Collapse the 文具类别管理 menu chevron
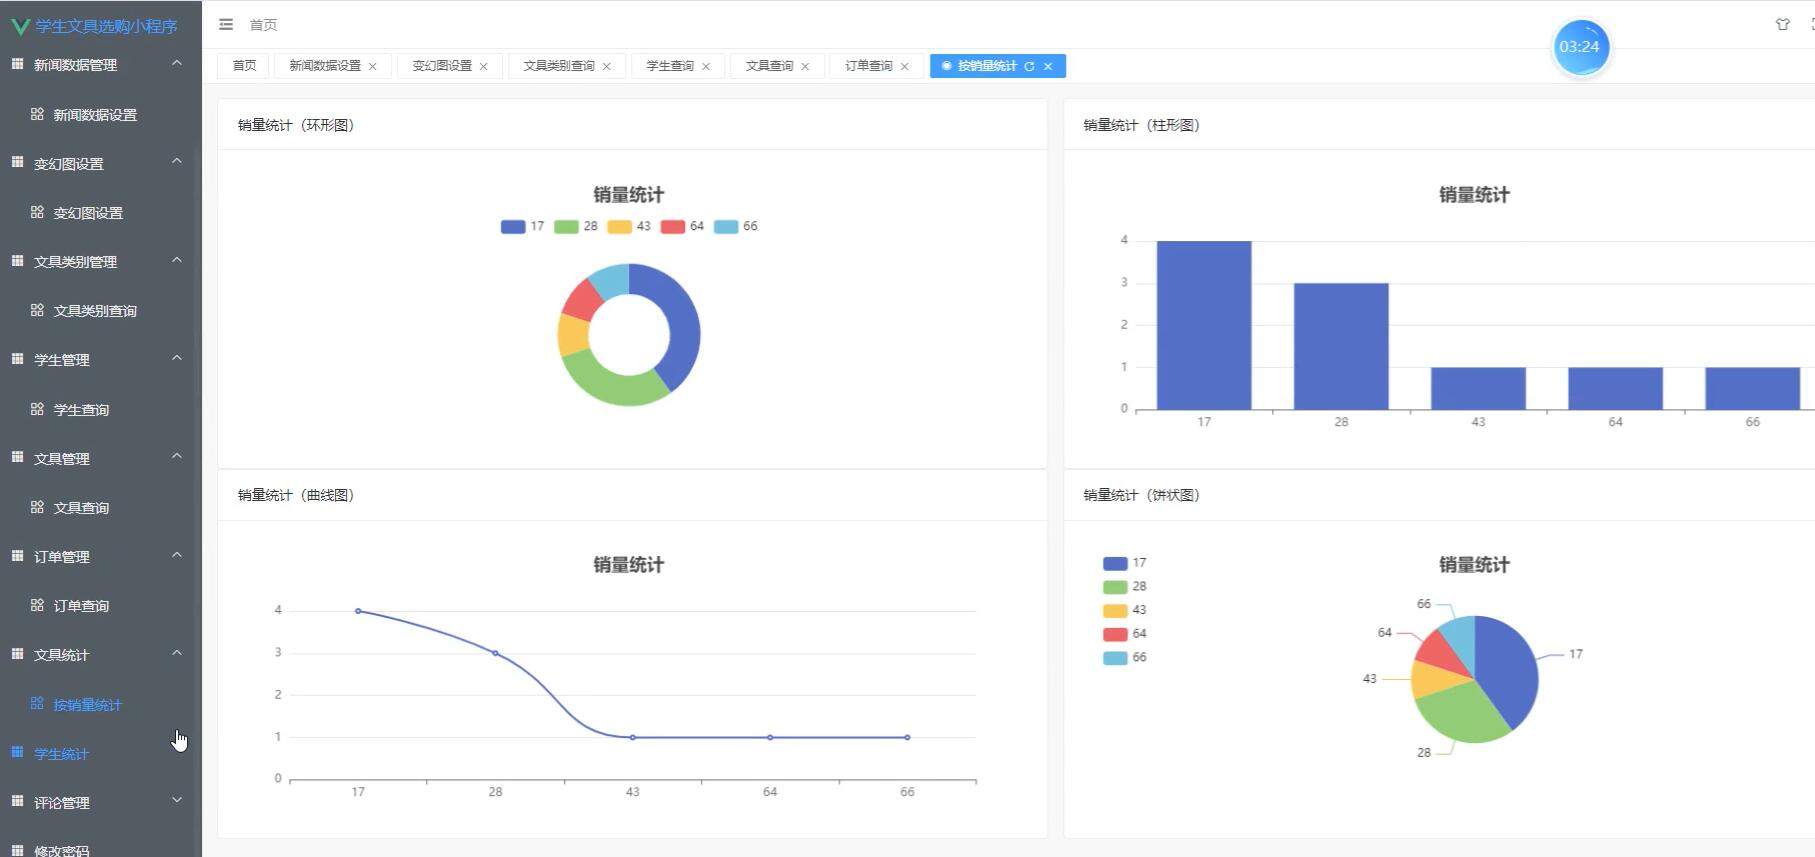Image resolution: width=1815 pixels, height=857 pixels. (x=177, y=260)
